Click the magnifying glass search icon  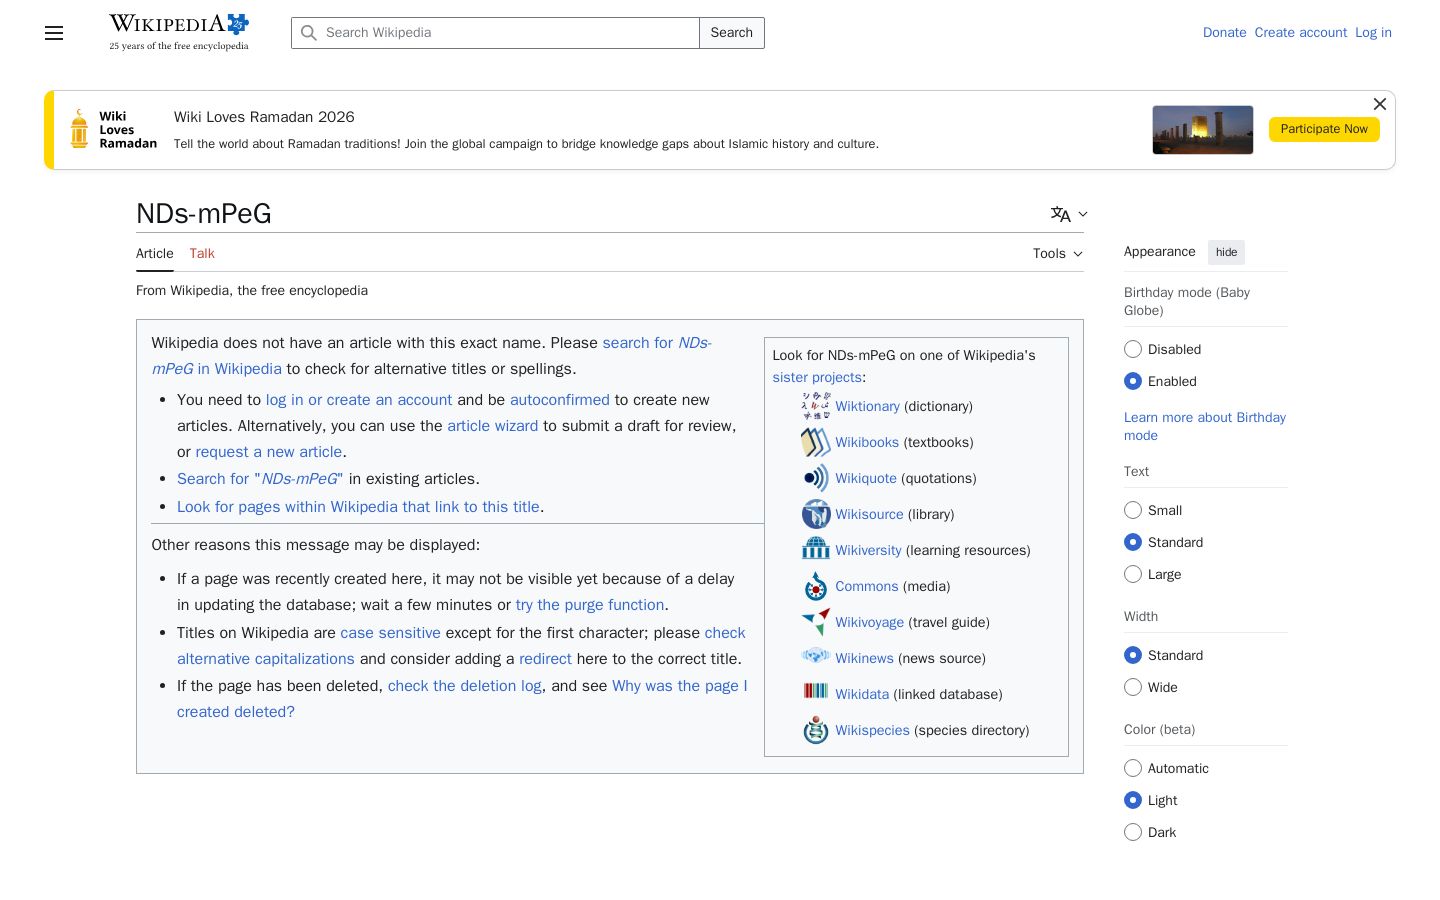pyautogui.click(x=309, y=33)
